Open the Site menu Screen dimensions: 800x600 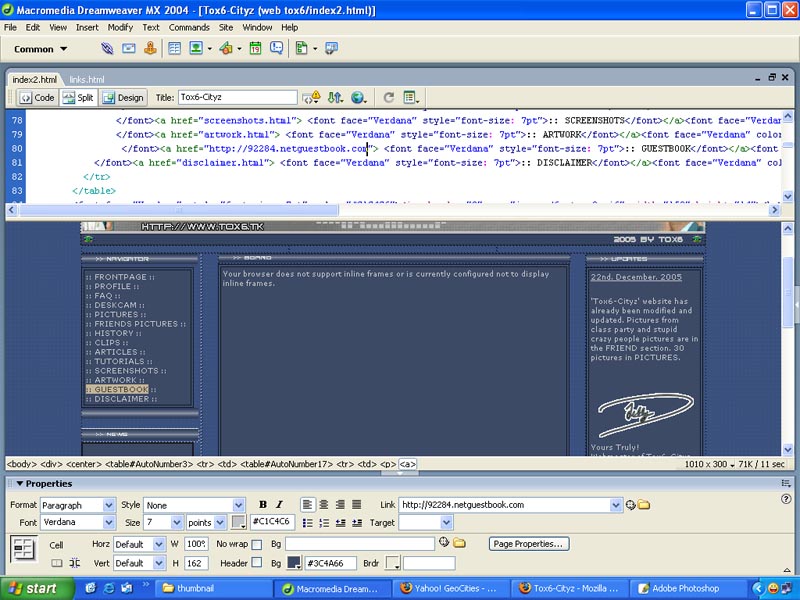click(226, 28)
